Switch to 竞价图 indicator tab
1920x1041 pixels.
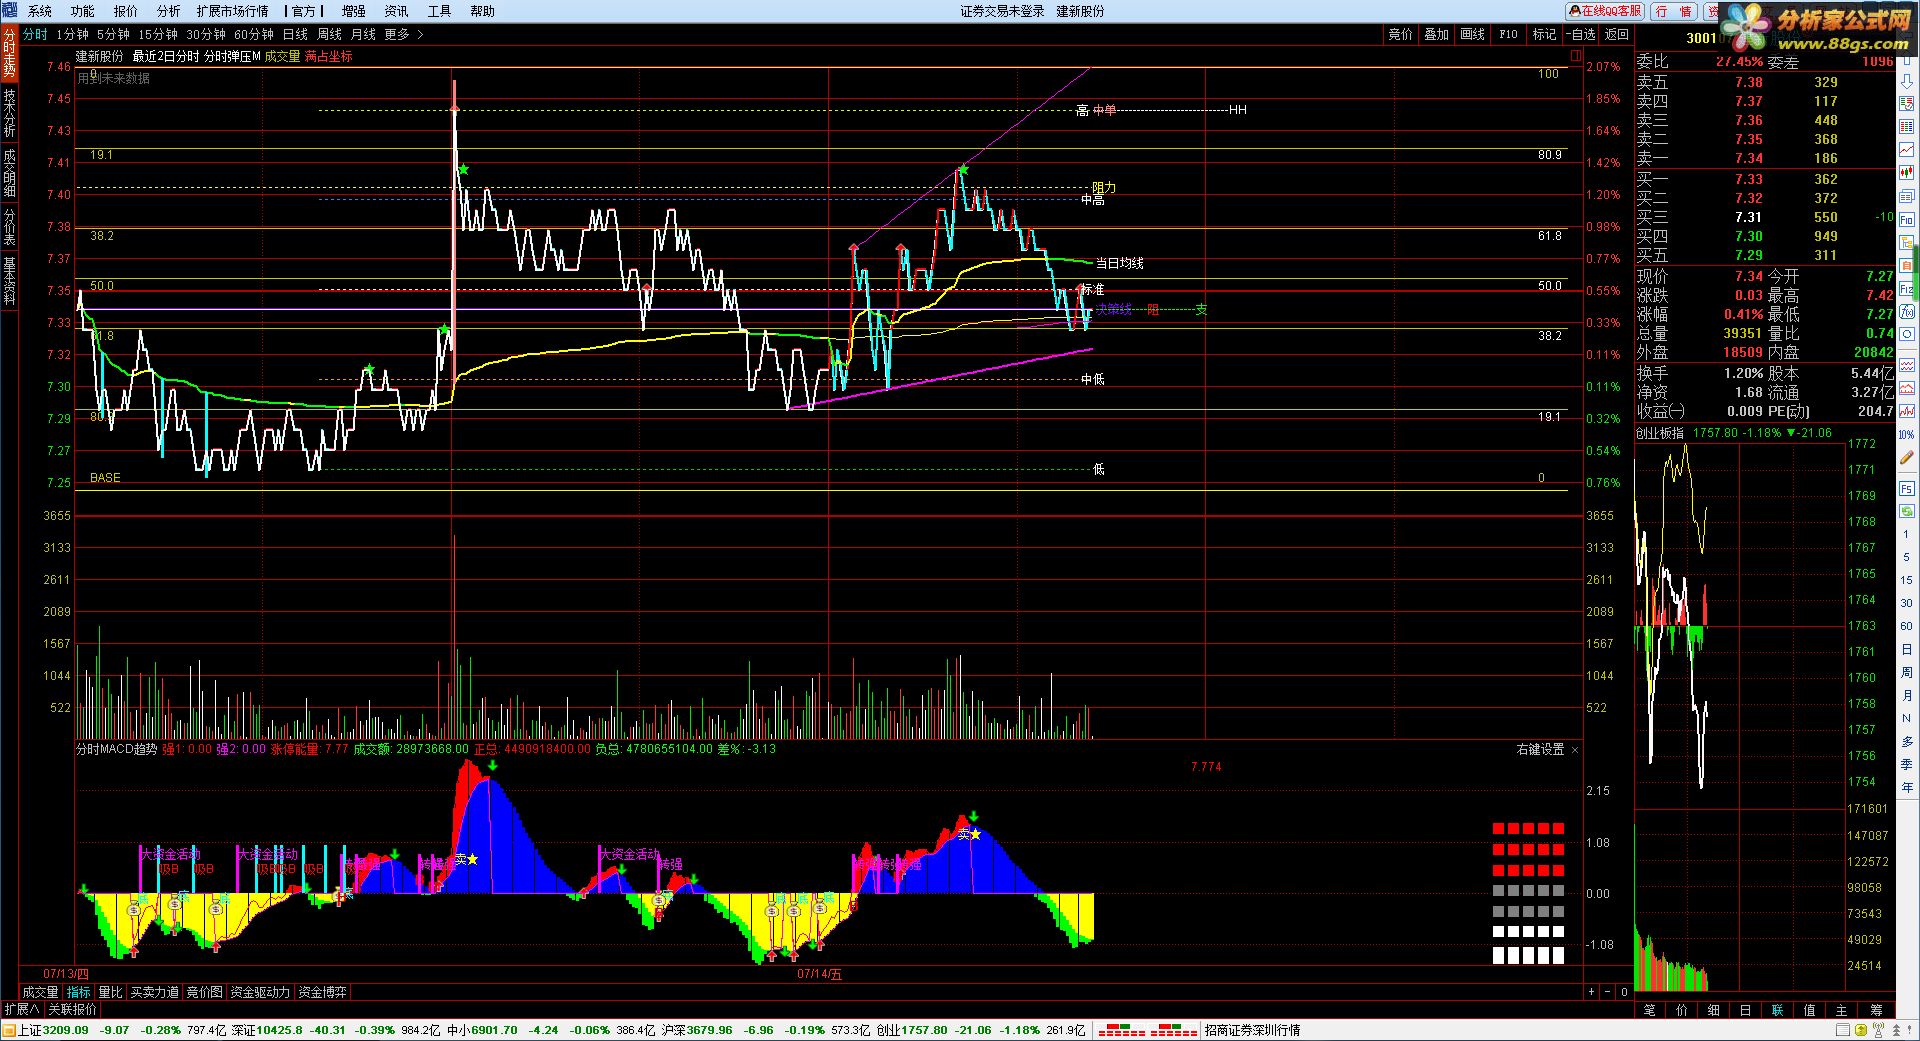tap(205, 992)
